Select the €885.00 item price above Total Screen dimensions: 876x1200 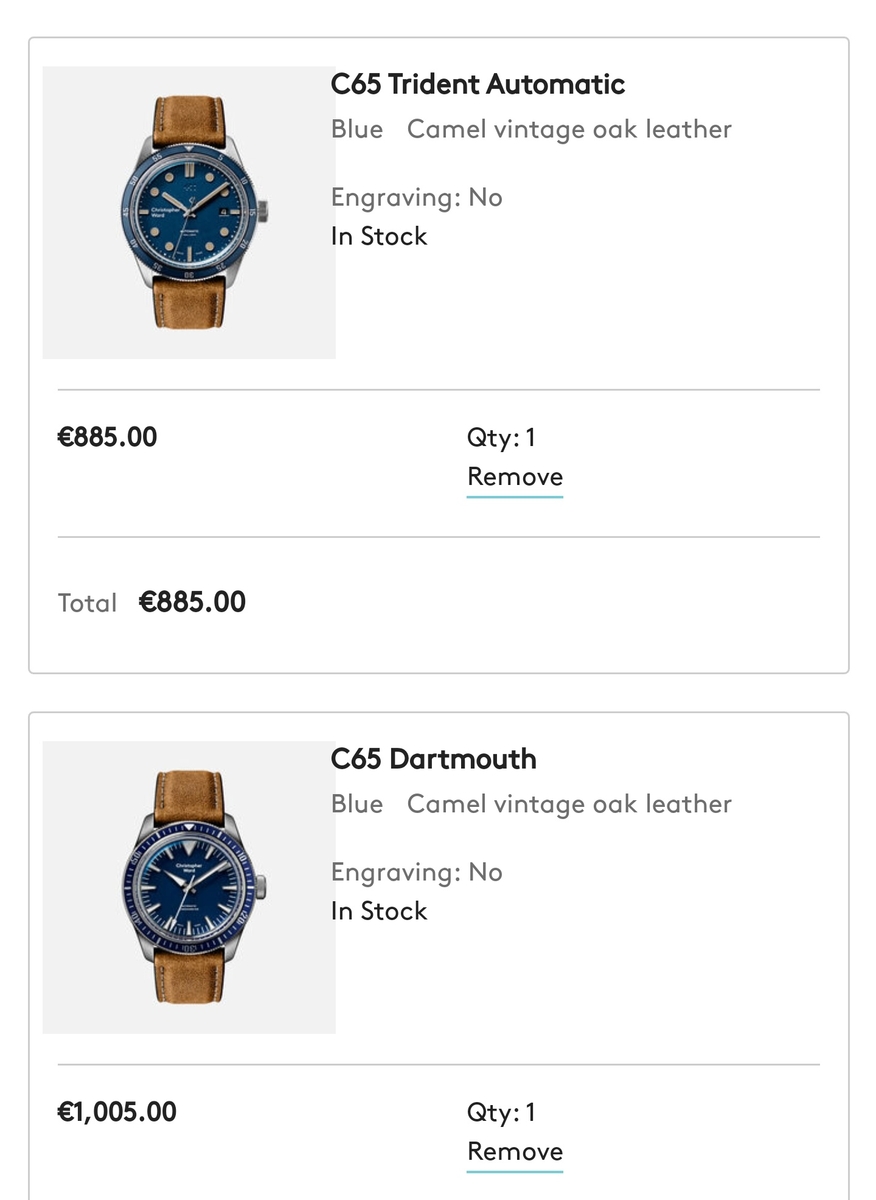pyautogui.click(x=108, y=438)
